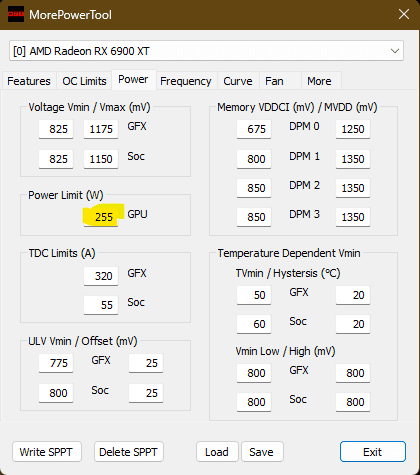The height and width of the screenshot is (475, 420).
Task: Click the GPU Power Limit field showing 255
Action: (101, 217)
